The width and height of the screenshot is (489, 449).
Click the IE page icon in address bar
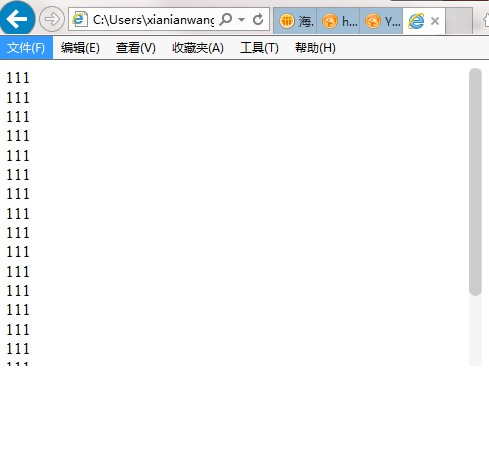click(80, 19)
